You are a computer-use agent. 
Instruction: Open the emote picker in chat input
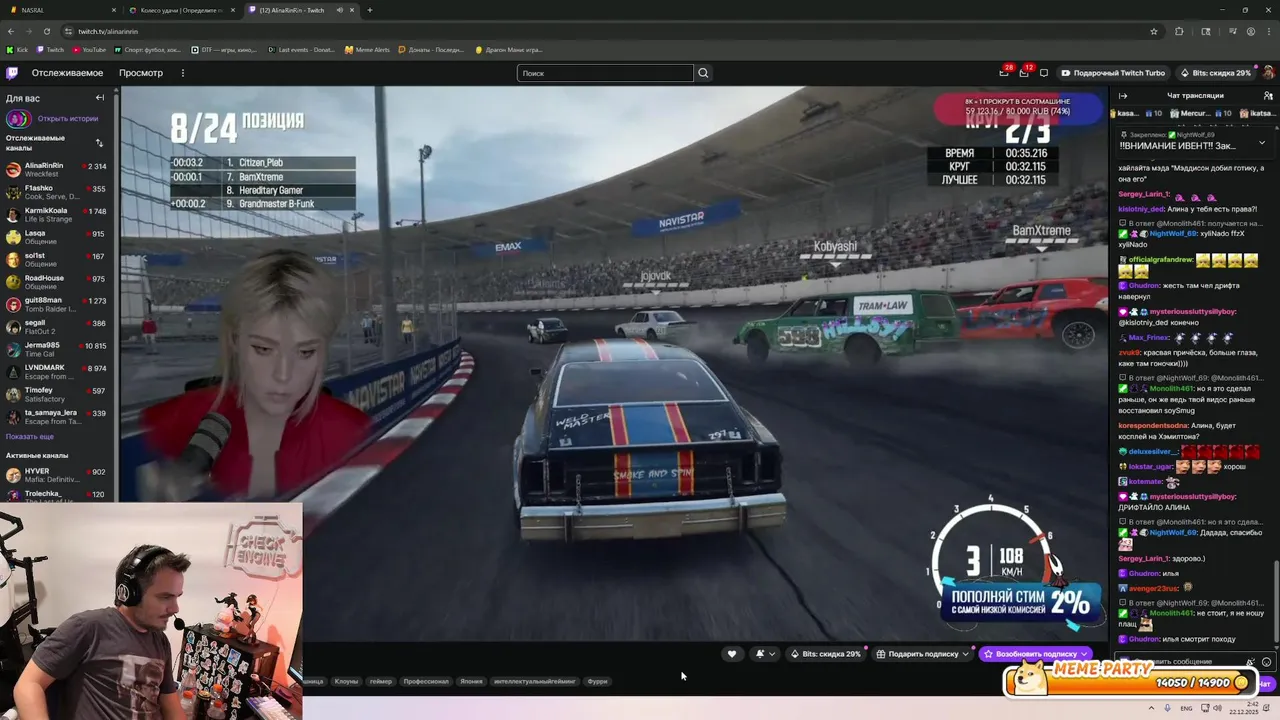(1267, 662)
